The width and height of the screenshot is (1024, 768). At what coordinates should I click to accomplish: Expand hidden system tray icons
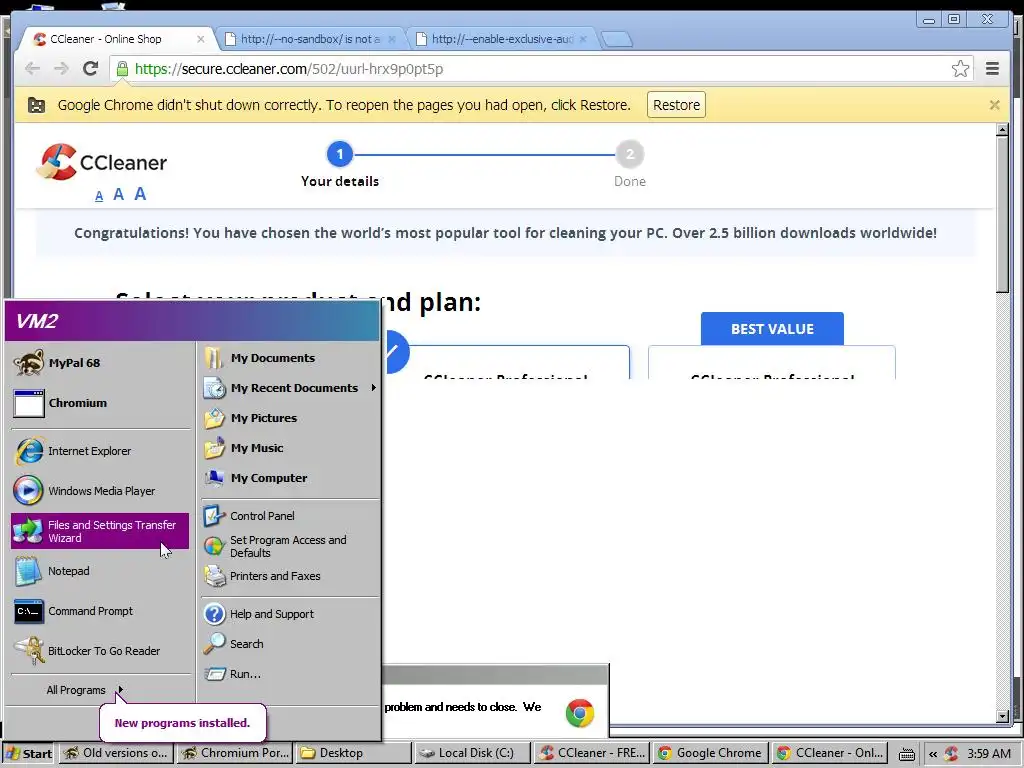tap(933, 754)
